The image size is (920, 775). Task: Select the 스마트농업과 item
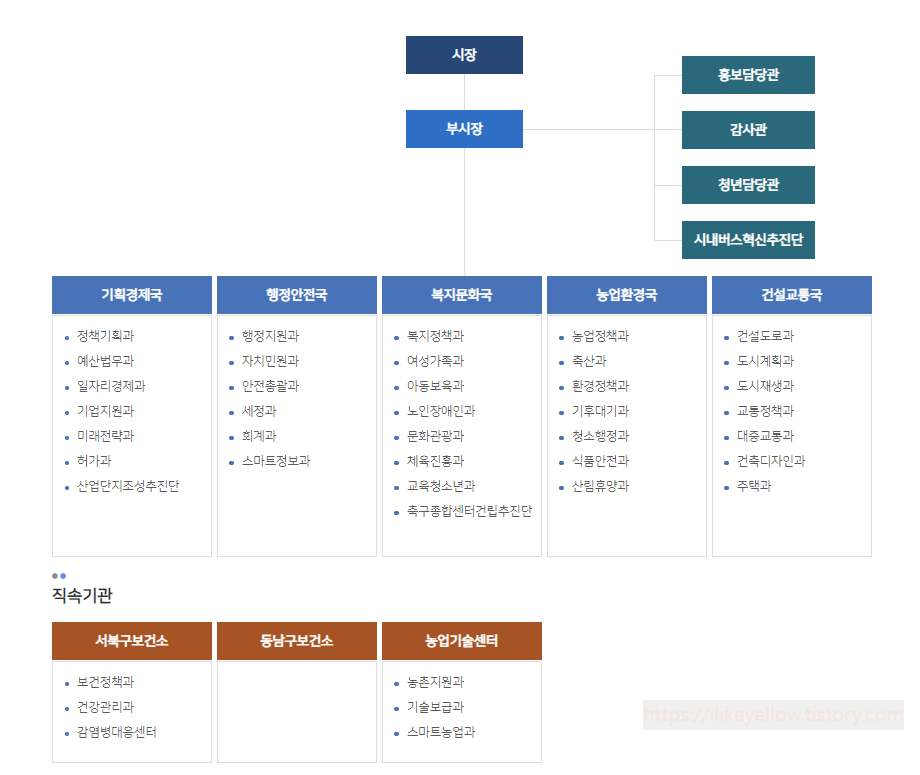coord(441,732)
